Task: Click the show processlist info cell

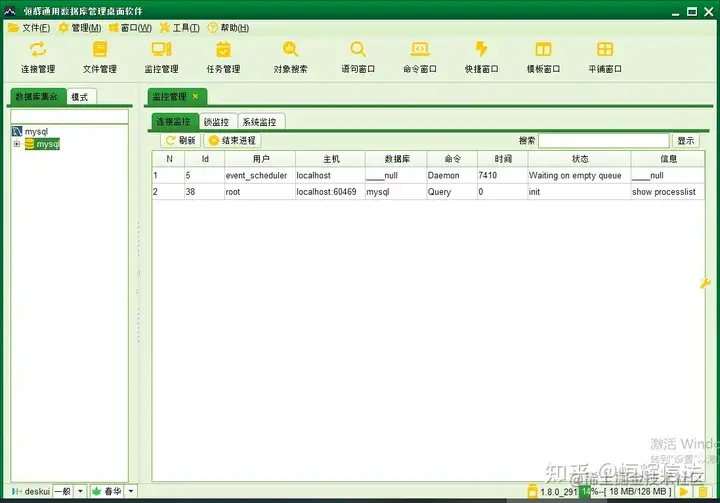Action: click(668, 192)
